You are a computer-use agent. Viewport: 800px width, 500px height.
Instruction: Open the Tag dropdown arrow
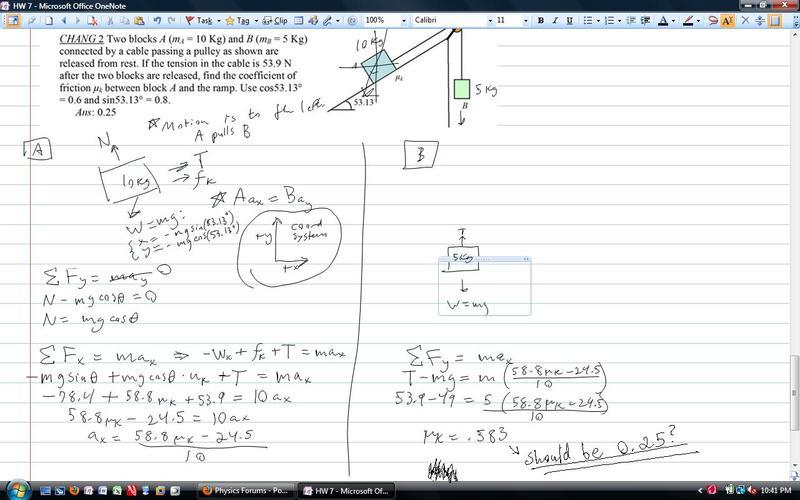click(x=256, y=21)
